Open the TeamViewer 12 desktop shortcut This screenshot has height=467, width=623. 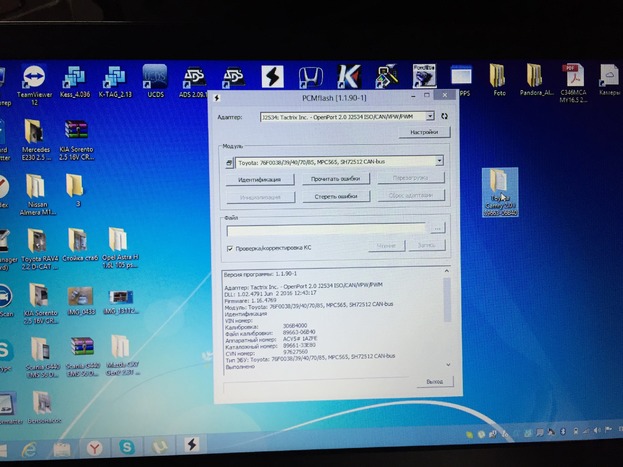[33, 80]
